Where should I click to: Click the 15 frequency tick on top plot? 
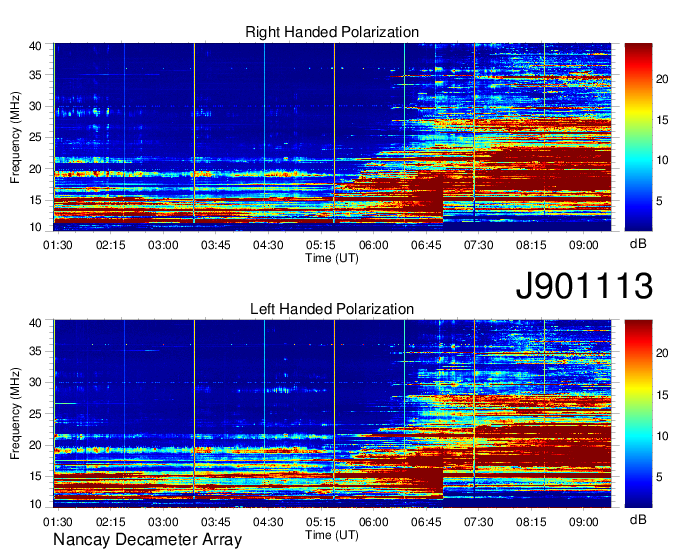pyautogui.click(x=36, y=200)
